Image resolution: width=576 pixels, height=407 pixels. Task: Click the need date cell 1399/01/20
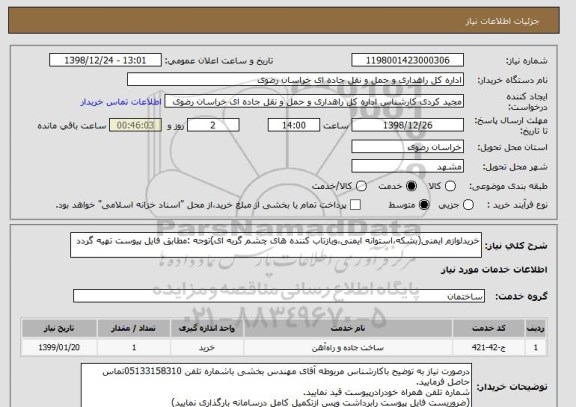click(x=59, y=347)
